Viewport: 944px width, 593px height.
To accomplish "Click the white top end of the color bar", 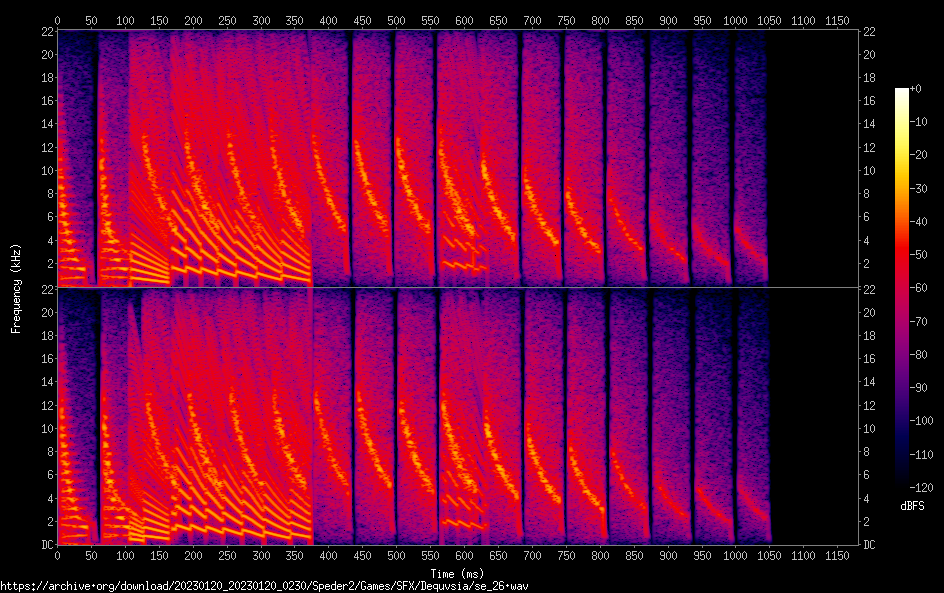I will coord(902,91).
